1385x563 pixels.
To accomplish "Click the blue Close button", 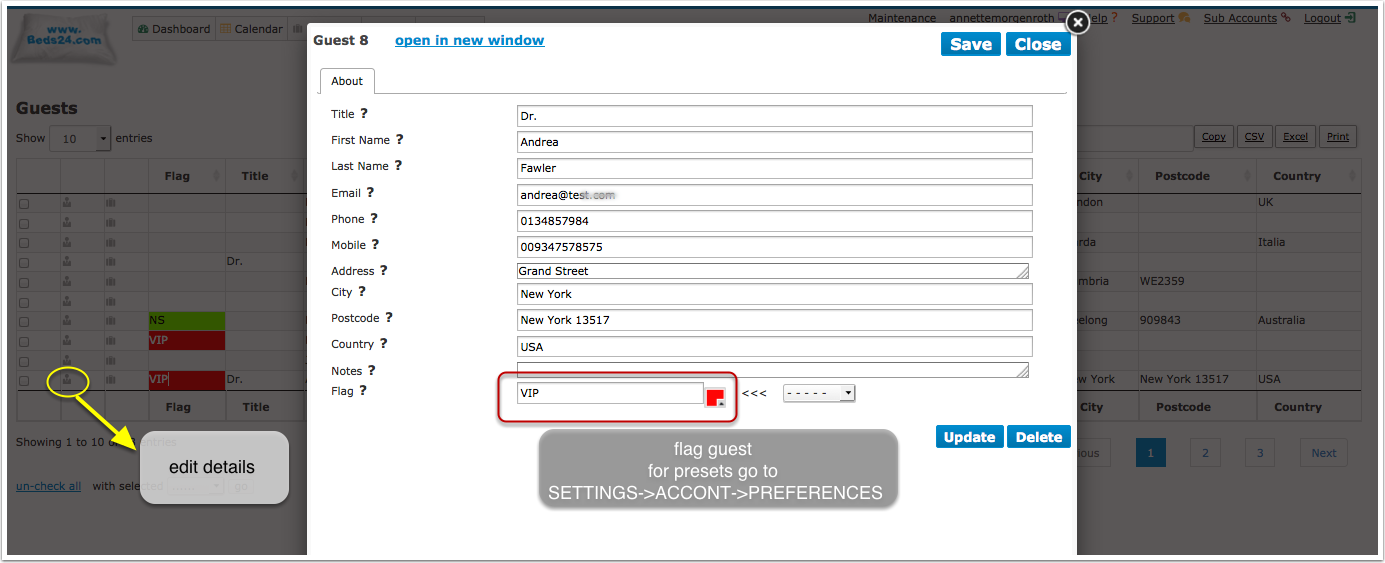I will 1038,44.
